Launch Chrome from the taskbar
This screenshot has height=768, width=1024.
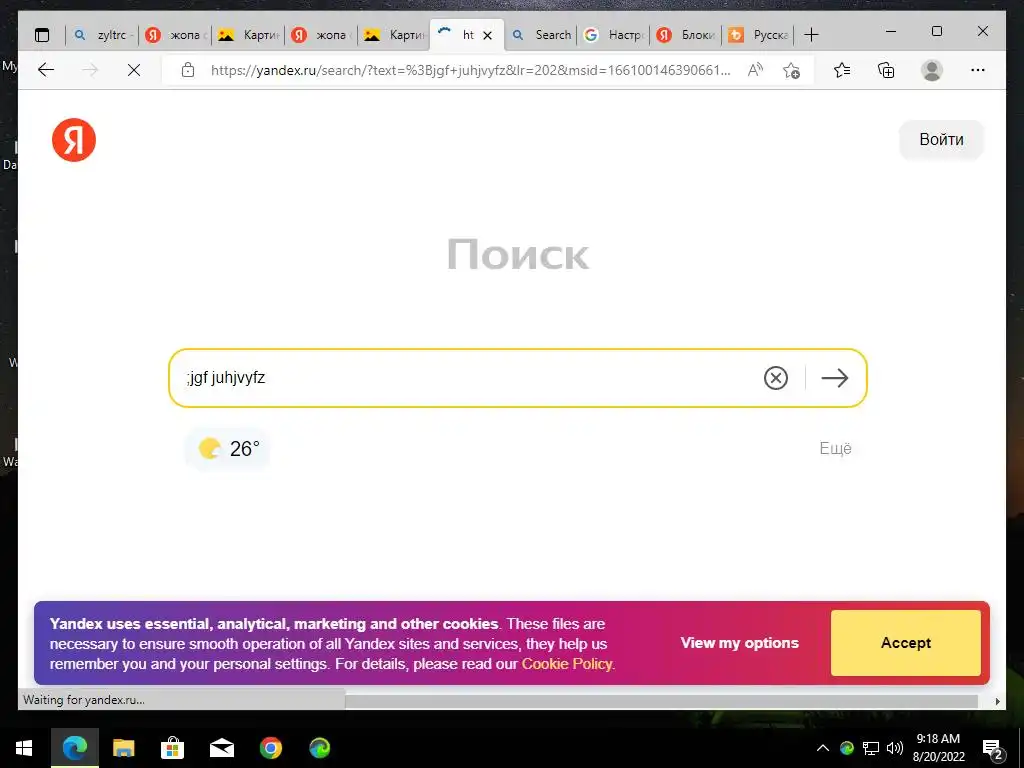coord(270,748)
